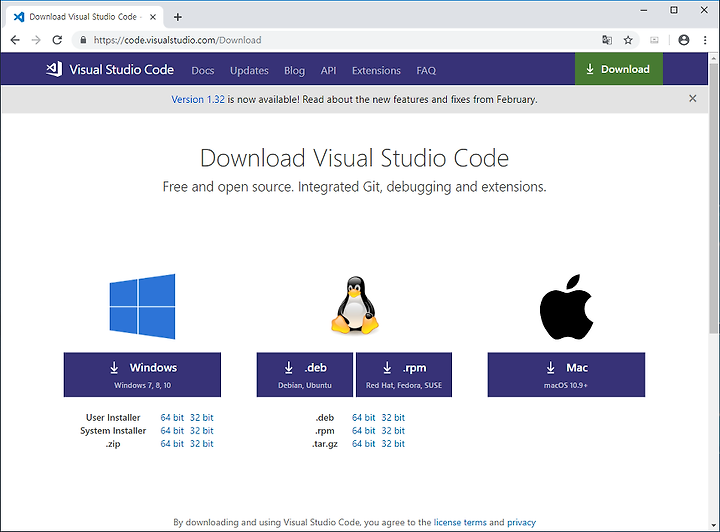Click the green Download button
Image resolution: width=720 pixels, height=532 pixels.
[619, 69]
